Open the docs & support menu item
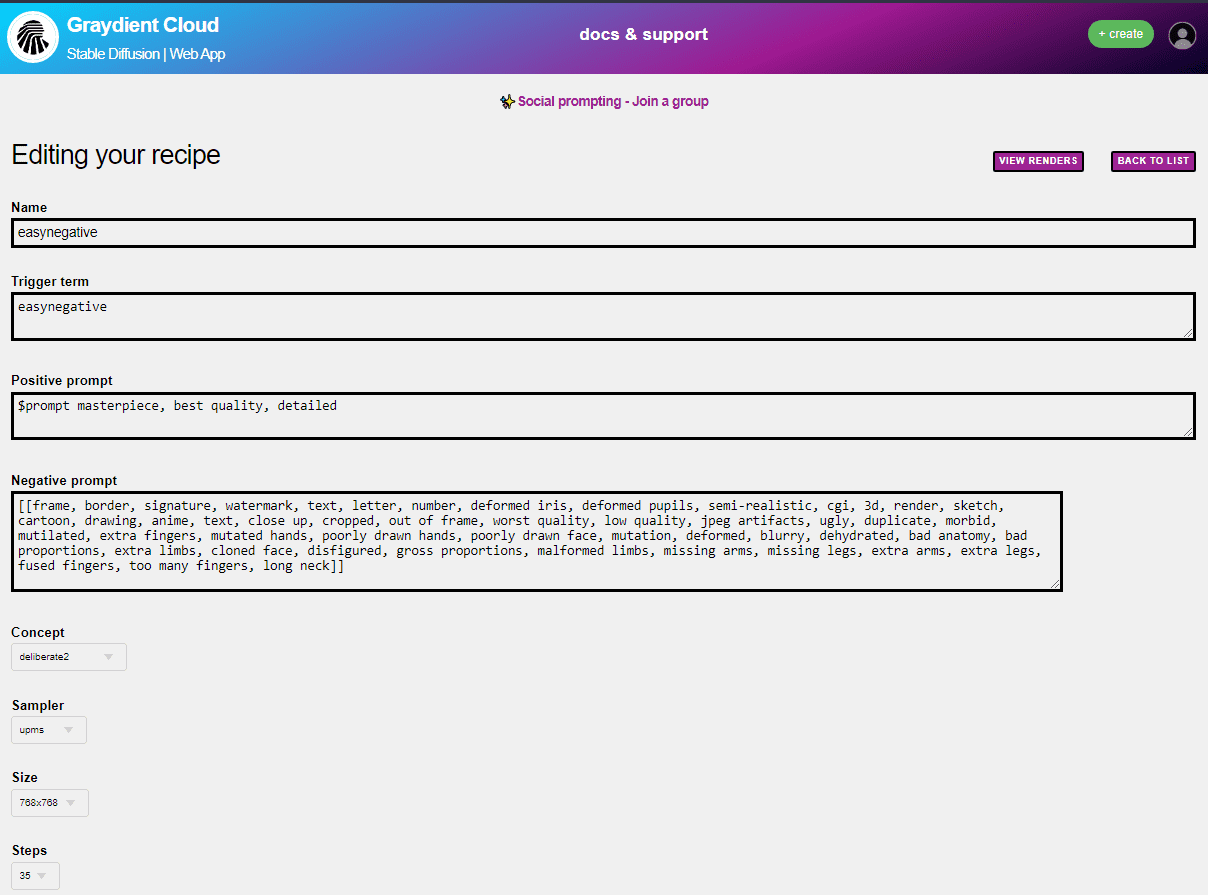 [643, 33]
